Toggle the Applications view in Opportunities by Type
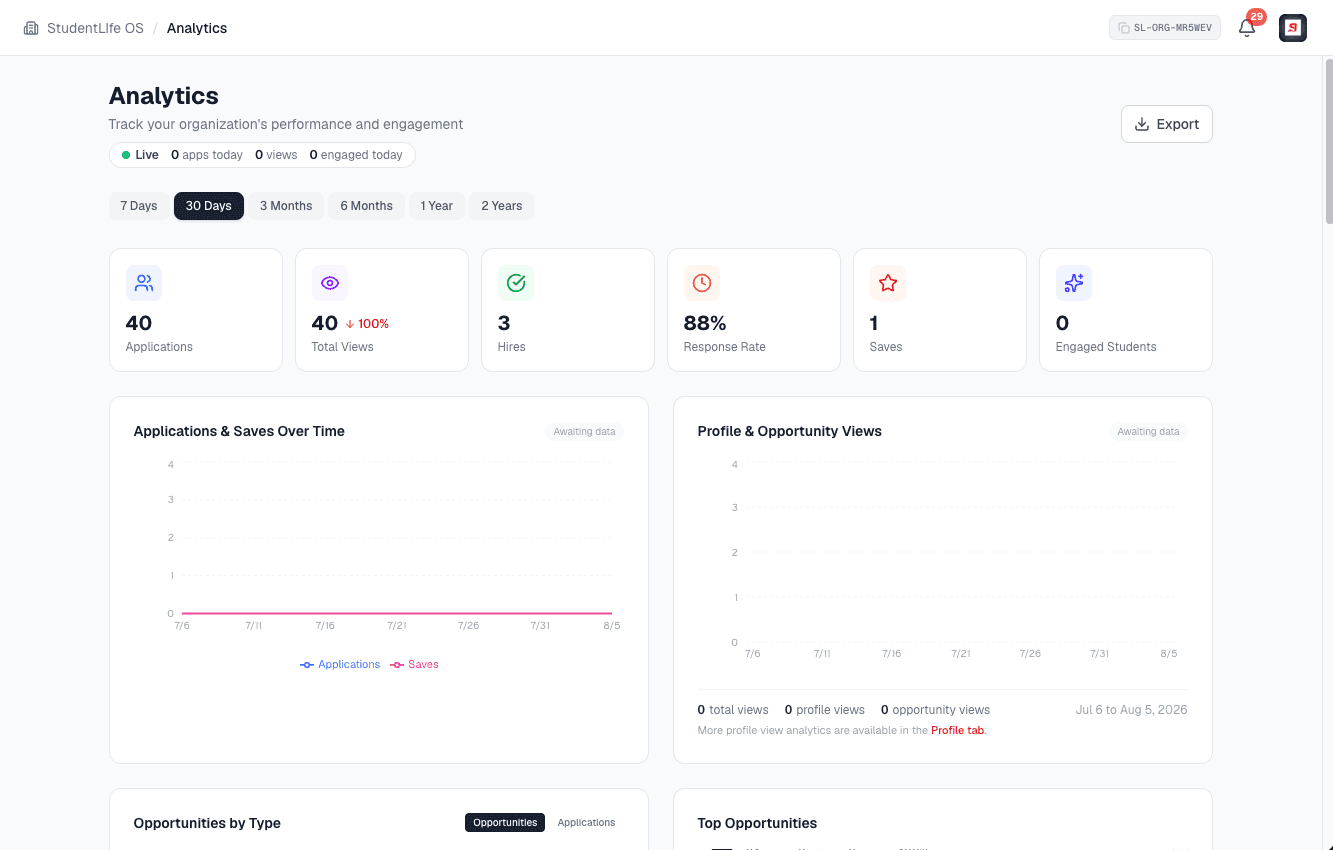Viewport: 1333px width, 850px height. point(586,822)
